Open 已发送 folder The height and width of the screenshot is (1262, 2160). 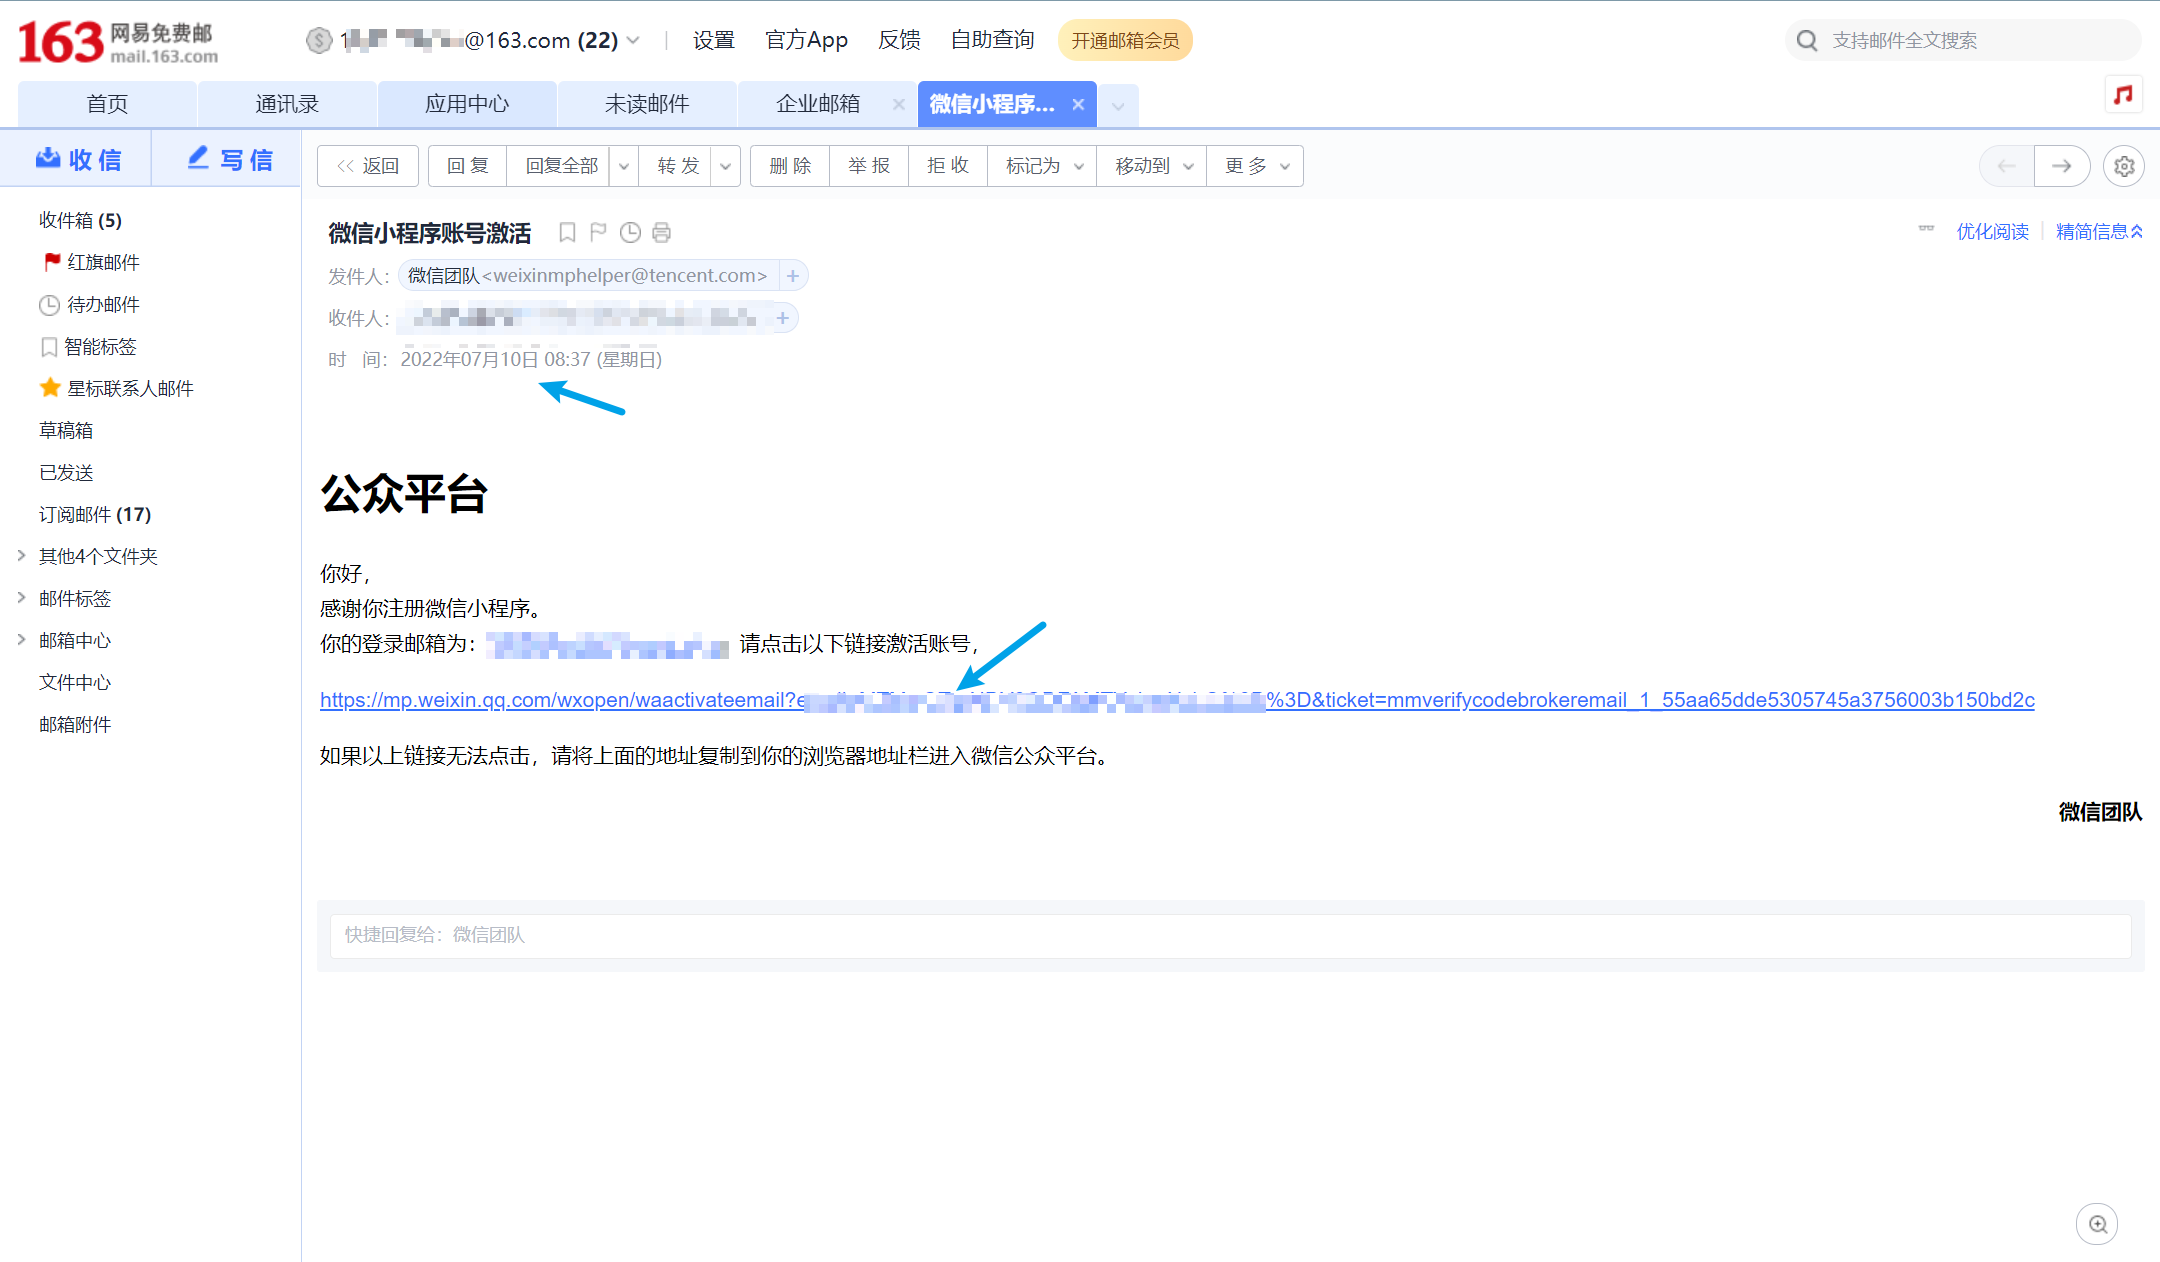66,472
